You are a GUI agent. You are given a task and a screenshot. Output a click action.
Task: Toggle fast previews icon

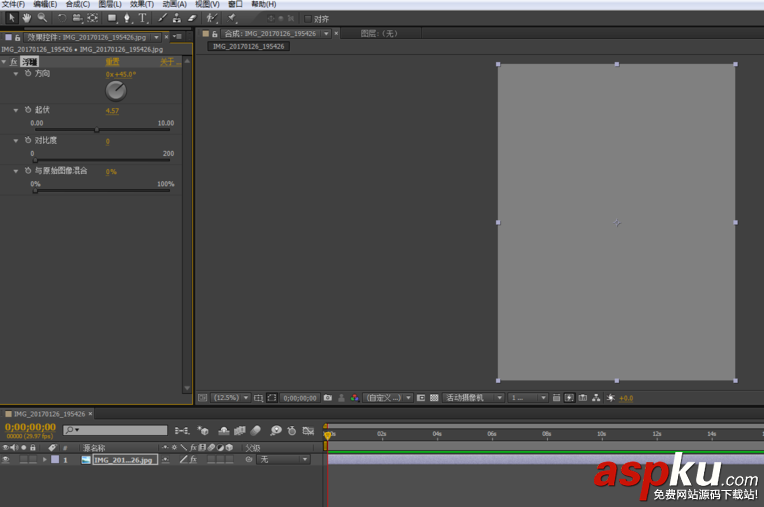[x=569, y=398]
